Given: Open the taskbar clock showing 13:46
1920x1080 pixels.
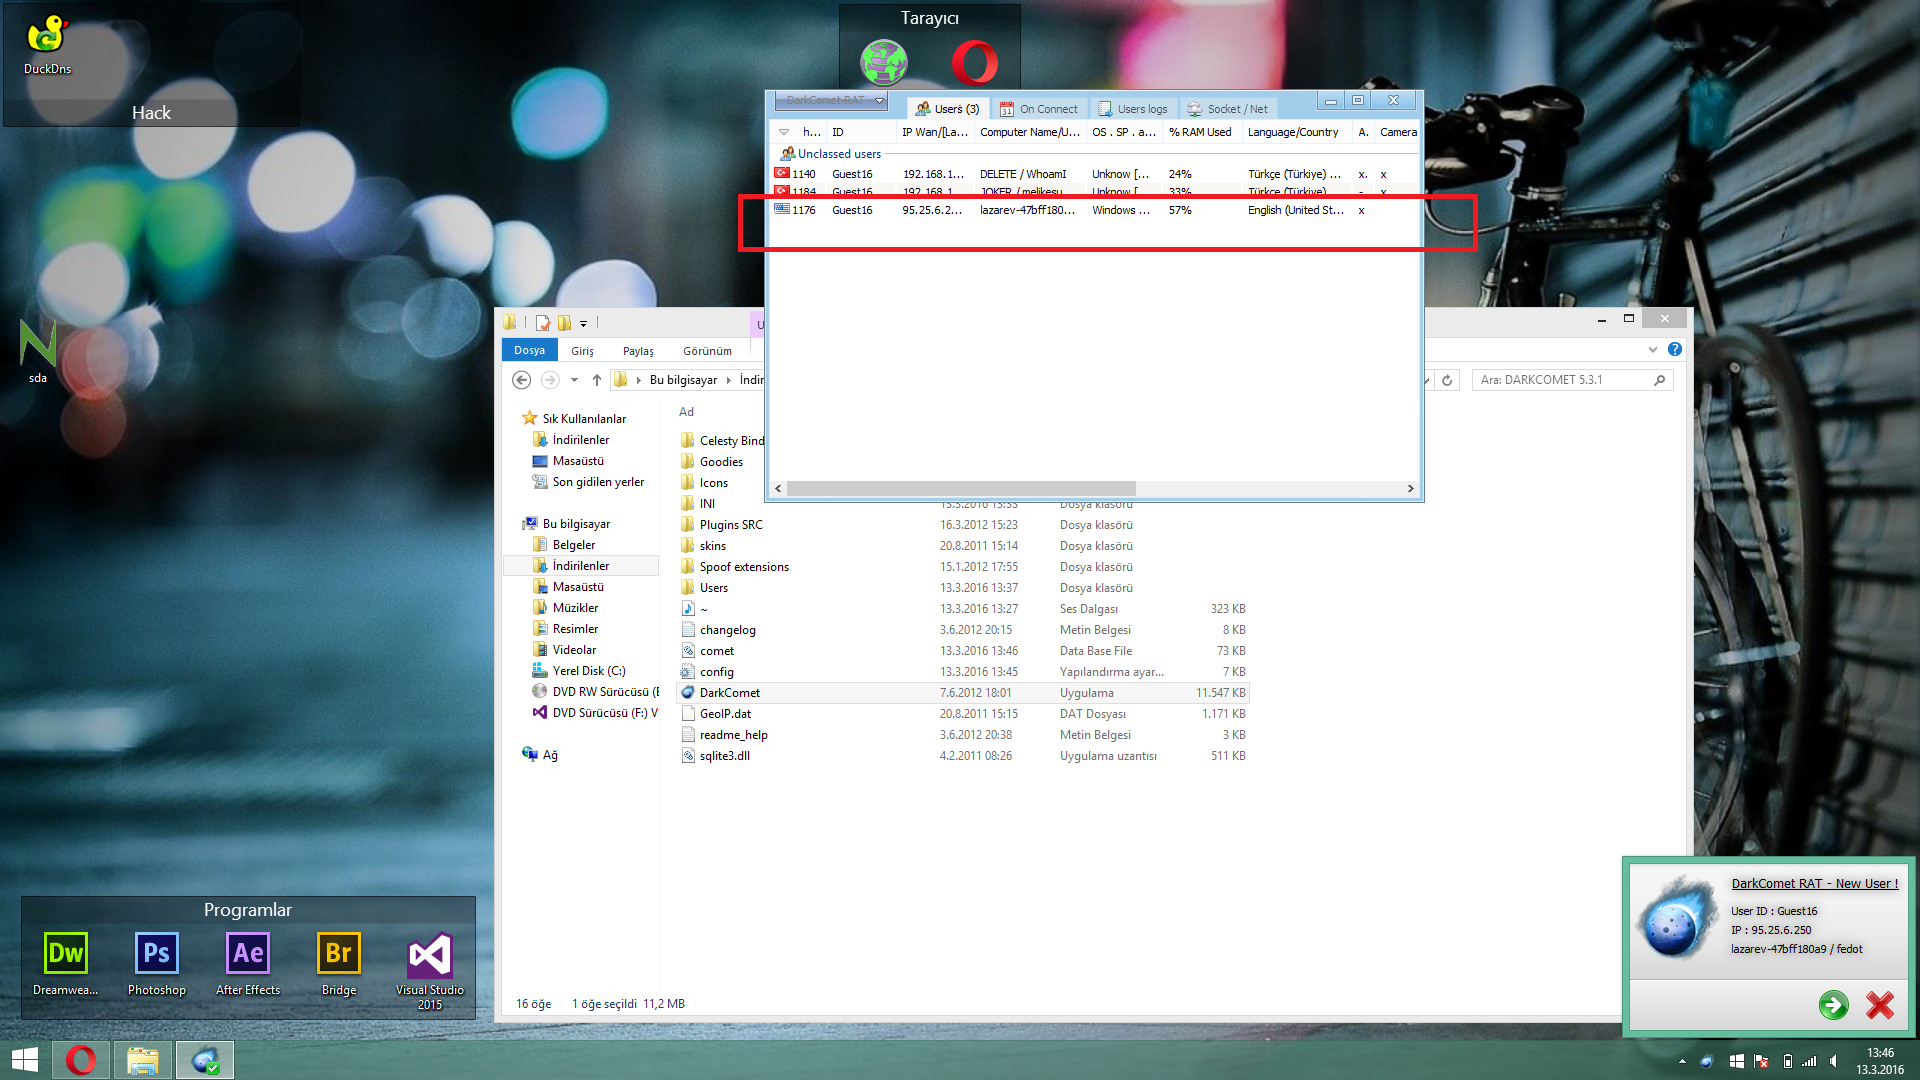Looking at the screenshot, I should (x=1880, y=1061).
